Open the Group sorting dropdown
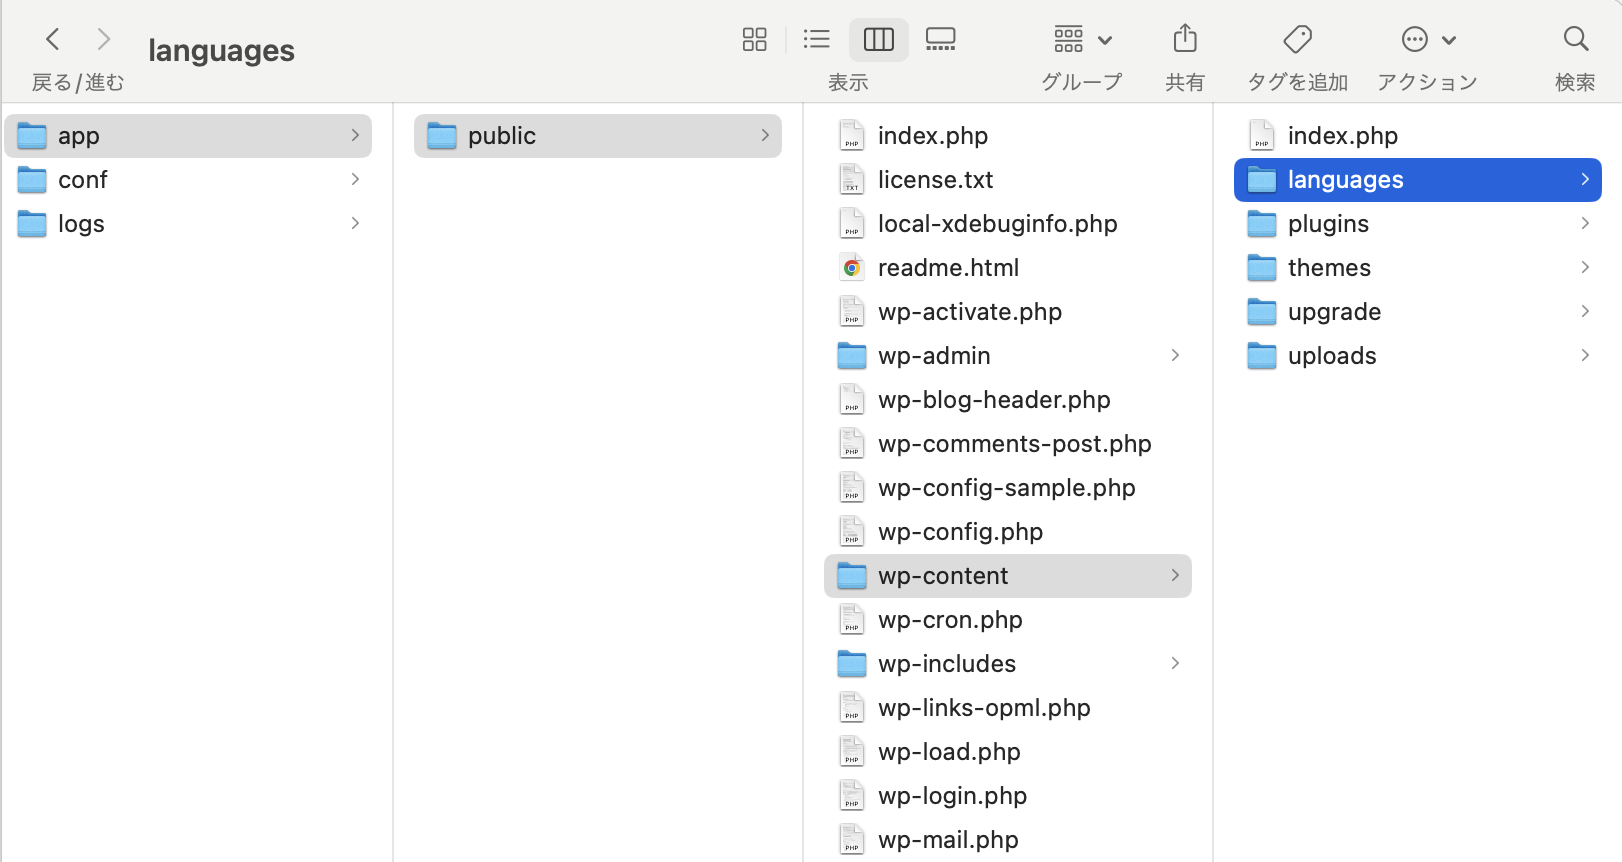 [1082, 40]
